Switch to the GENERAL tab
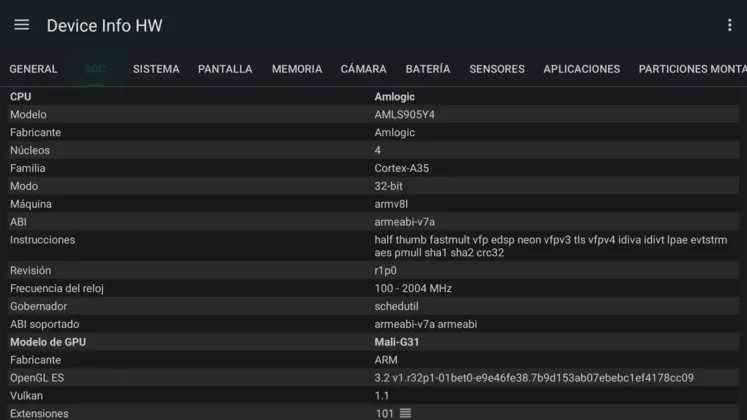Image resolution: width=747 pixels, height=420 pixels. [x=33, y=69]
